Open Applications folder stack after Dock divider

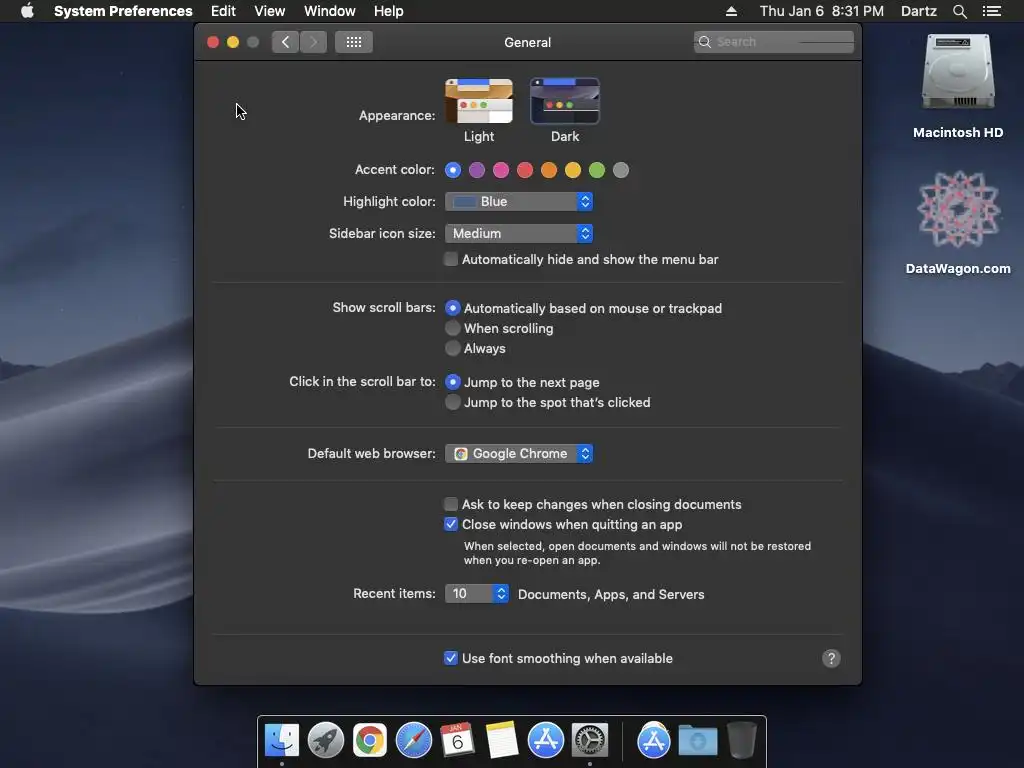(x=654, y=740)
